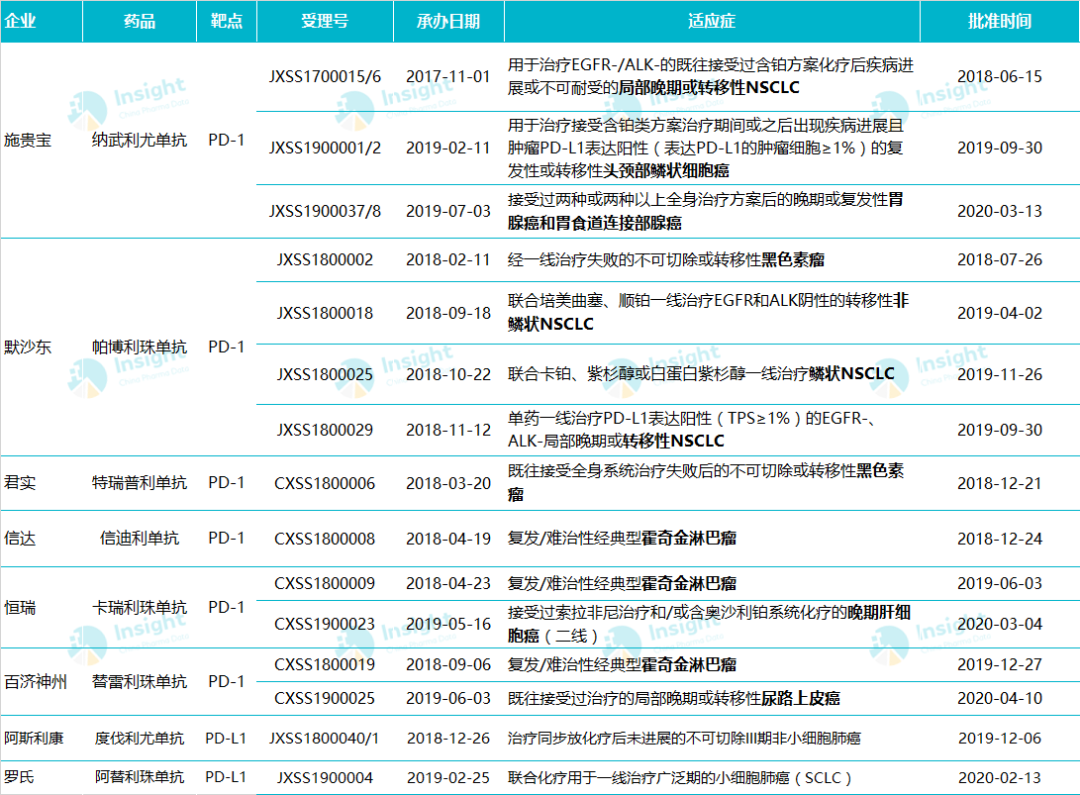Select acceptance number CXSS1800006

(x=324, y=484)
